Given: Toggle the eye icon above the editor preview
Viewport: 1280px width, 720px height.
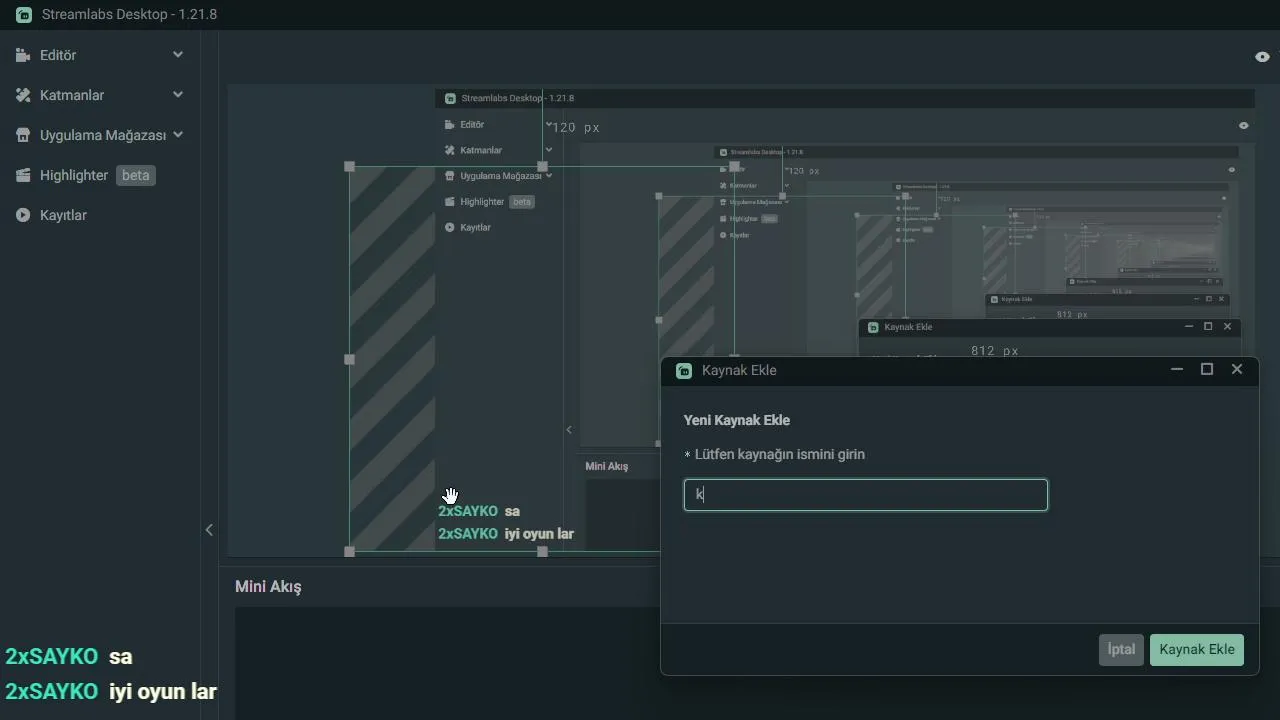Looking at the screenshot, I should pos(1262,57).
